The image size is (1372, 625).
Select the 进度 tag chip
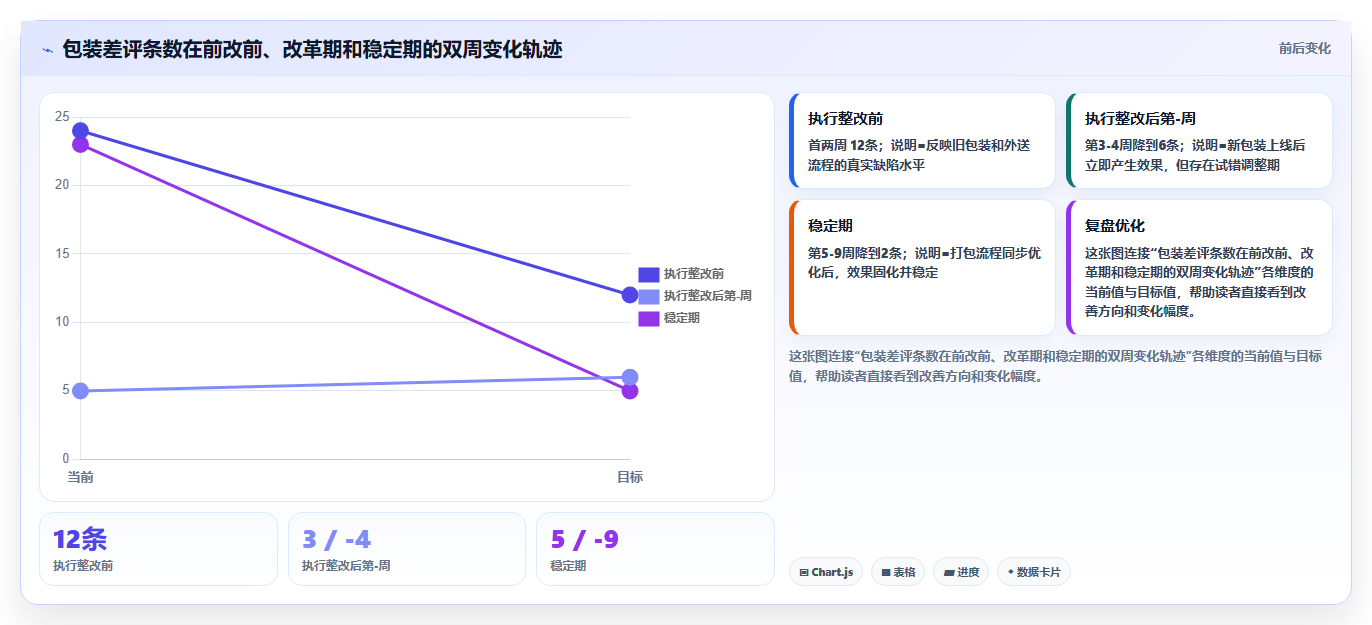coord(961,572)
